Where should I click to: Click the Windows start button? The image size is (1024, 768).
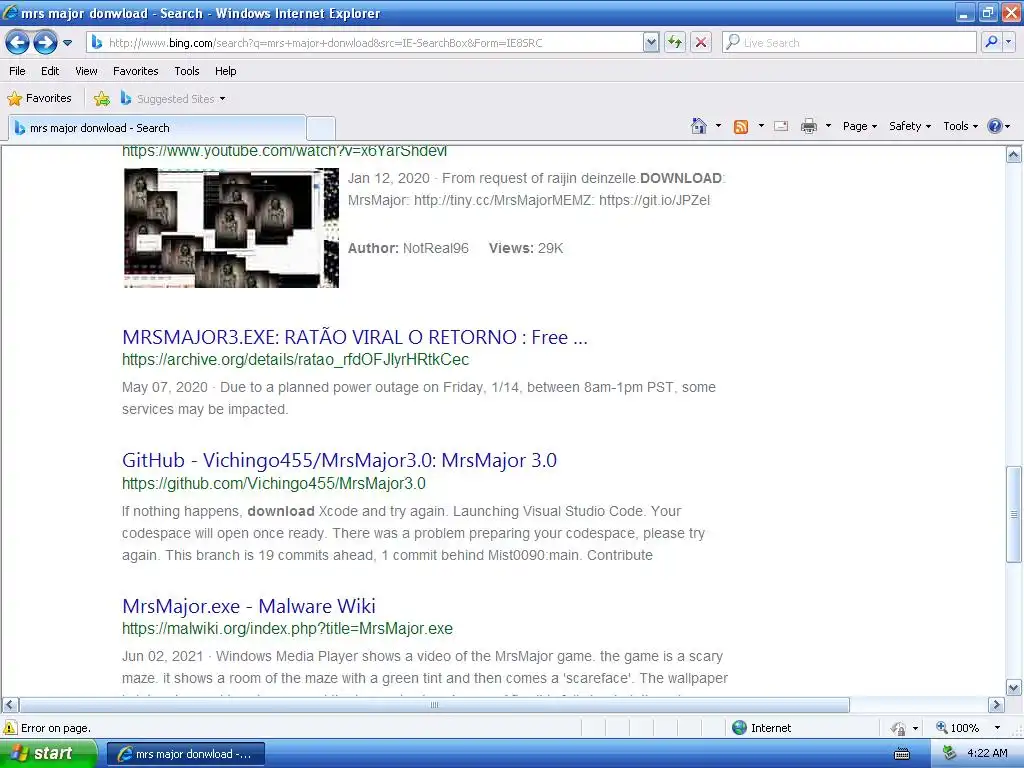[47, 754]
